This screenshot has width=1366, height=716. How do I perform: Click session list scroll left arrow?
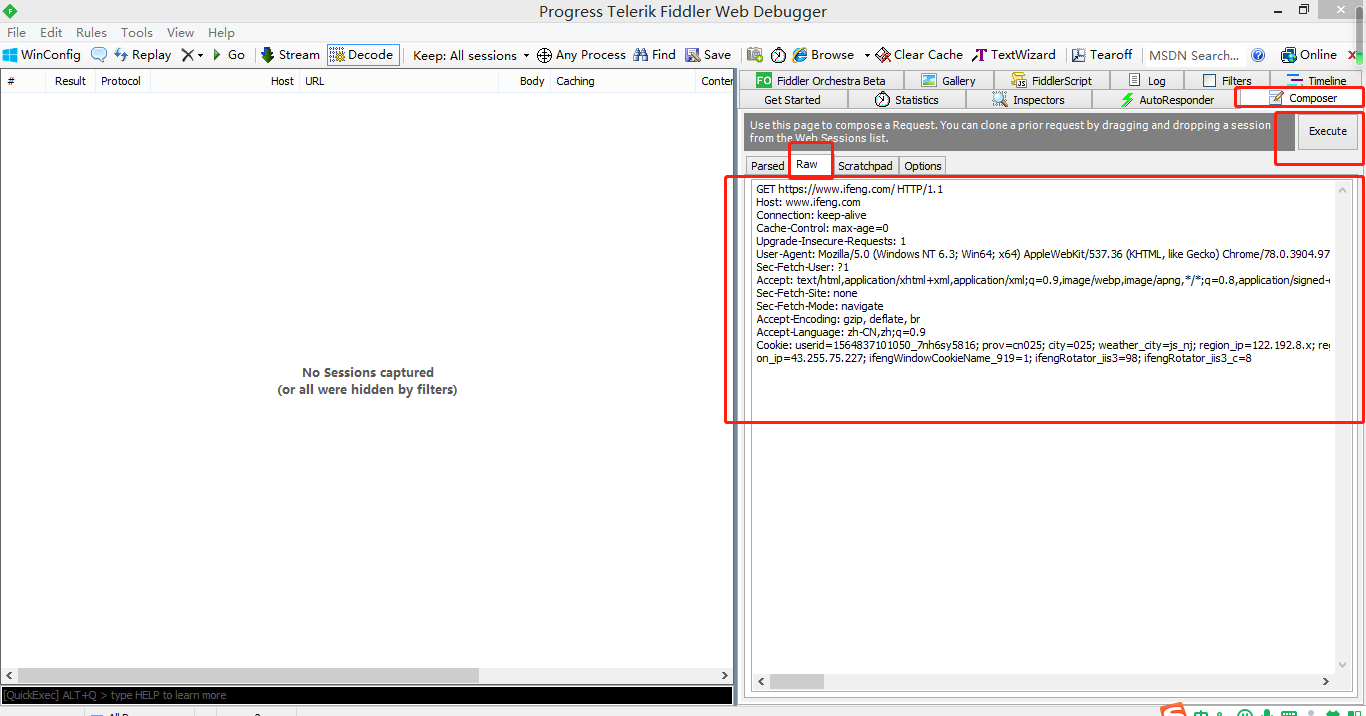(8, 676)
